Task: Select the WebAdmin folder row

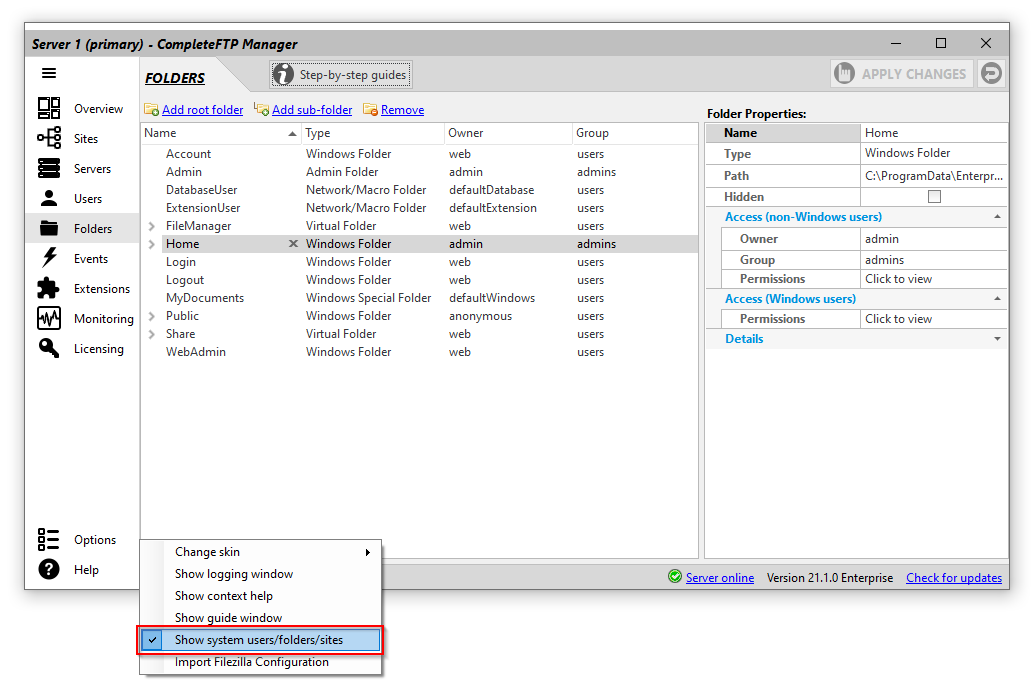Action: click(x=420, y=352)
